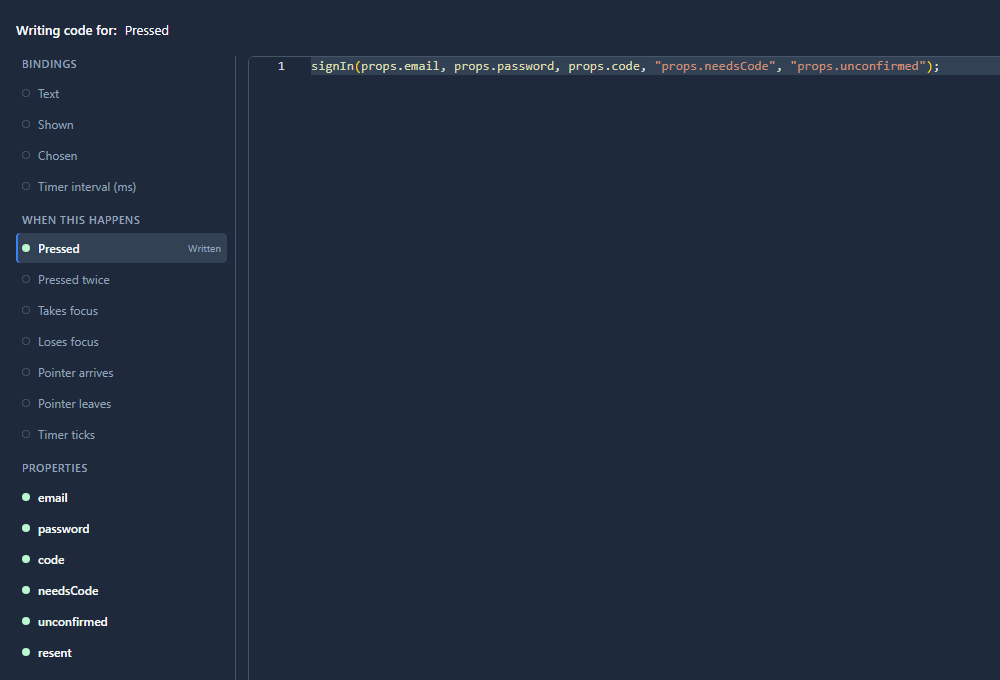Select the Timer ticks event
The image size is (1000, 680).
click(x=121, y=434)
